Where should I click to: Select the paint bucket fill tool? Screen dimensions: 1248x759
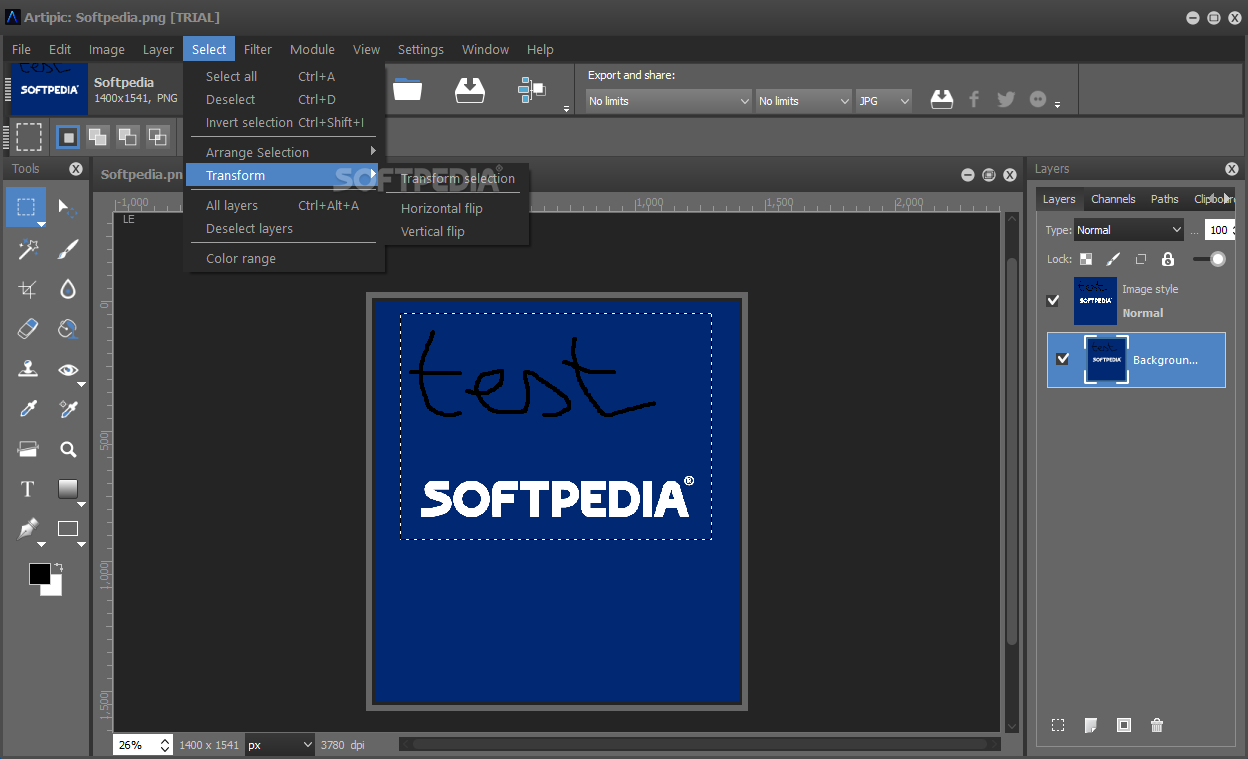pos(68,329)
